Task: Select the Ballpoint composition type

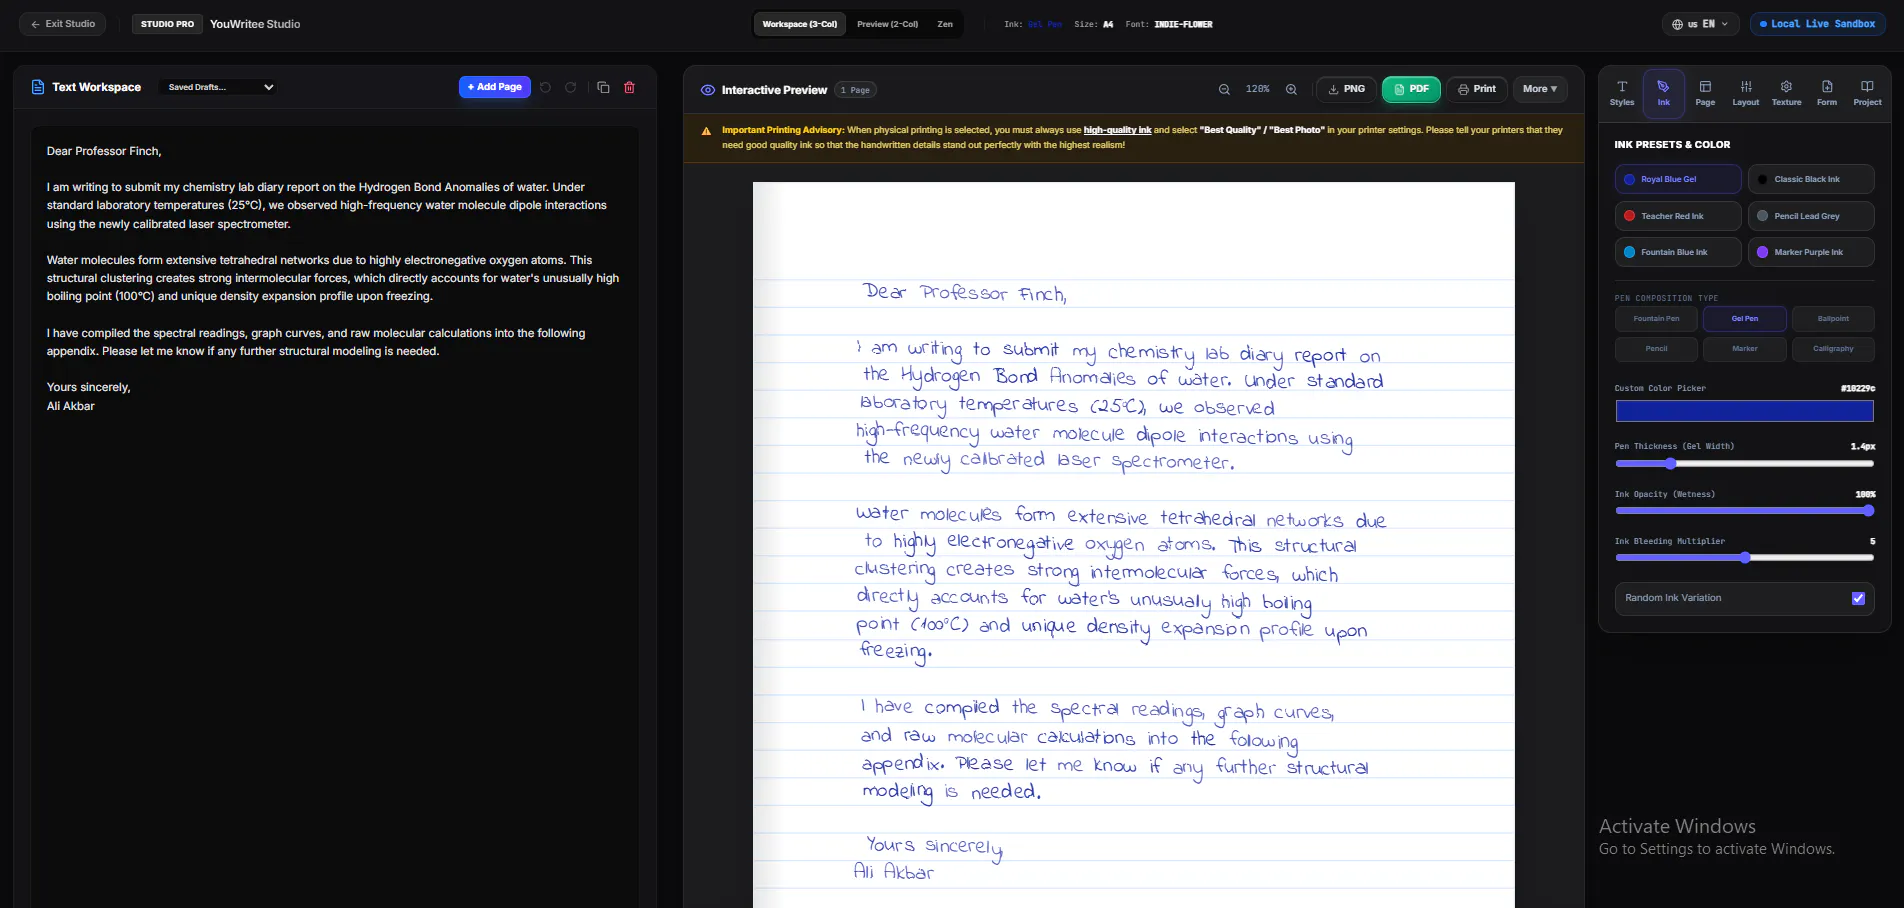Action: [x=1833, y=319]
